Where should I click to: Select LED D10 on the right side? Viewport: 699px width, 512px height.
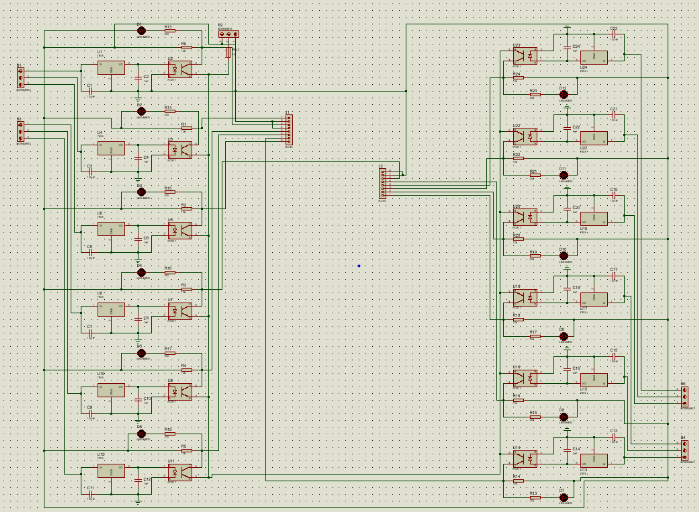[x=563, y=256]
